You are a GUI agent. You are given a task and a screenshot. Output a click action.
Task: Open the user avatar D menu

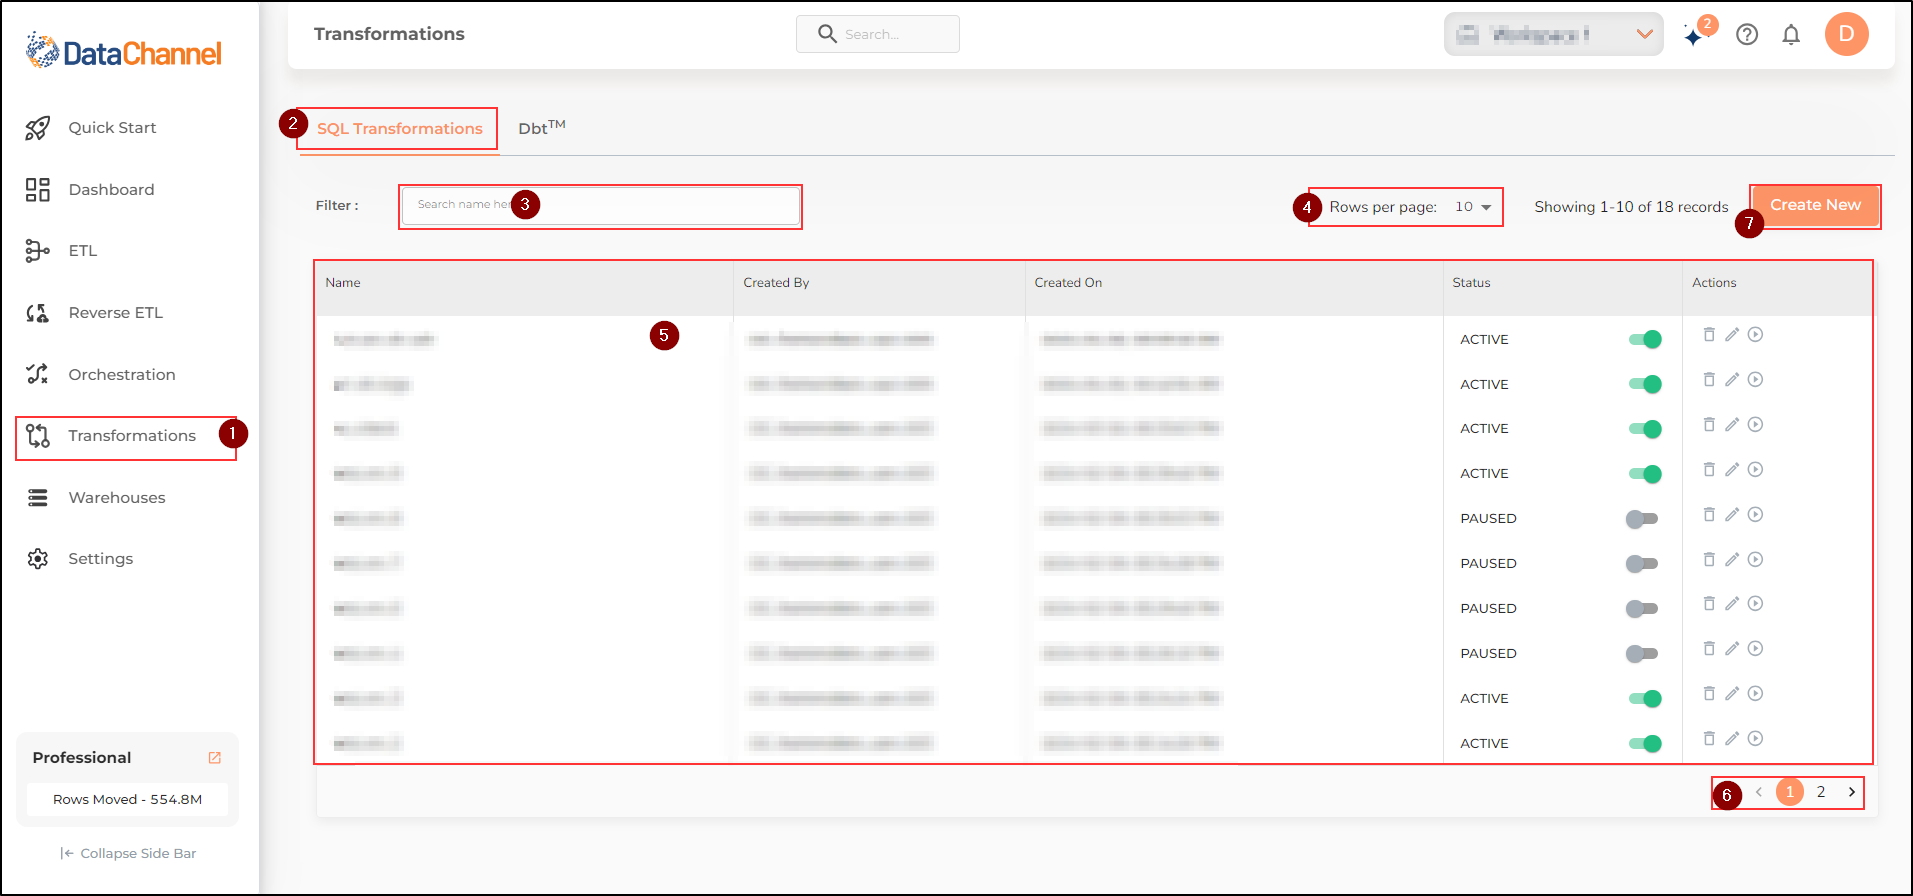point(1846,34)
